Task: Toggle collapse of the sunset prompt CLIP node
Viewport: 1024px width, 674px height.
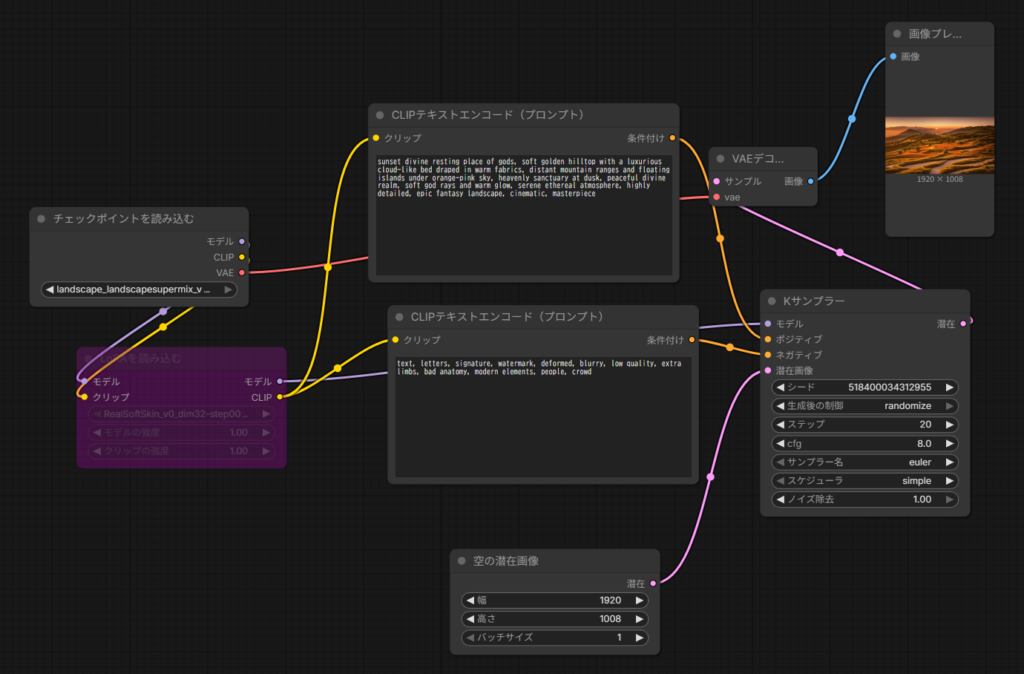Action: tap(381, 115)
